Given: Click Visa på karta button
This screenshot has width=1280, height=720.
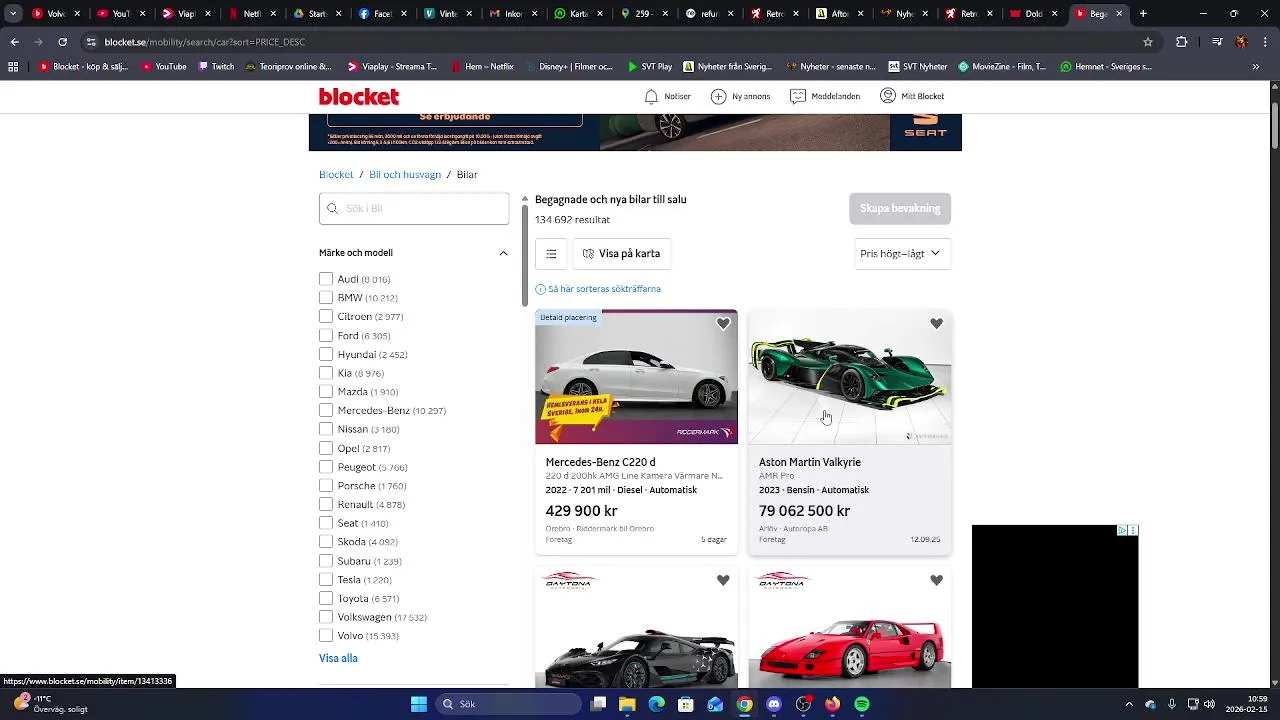Looking at the screenshot, I should [621, 254].
